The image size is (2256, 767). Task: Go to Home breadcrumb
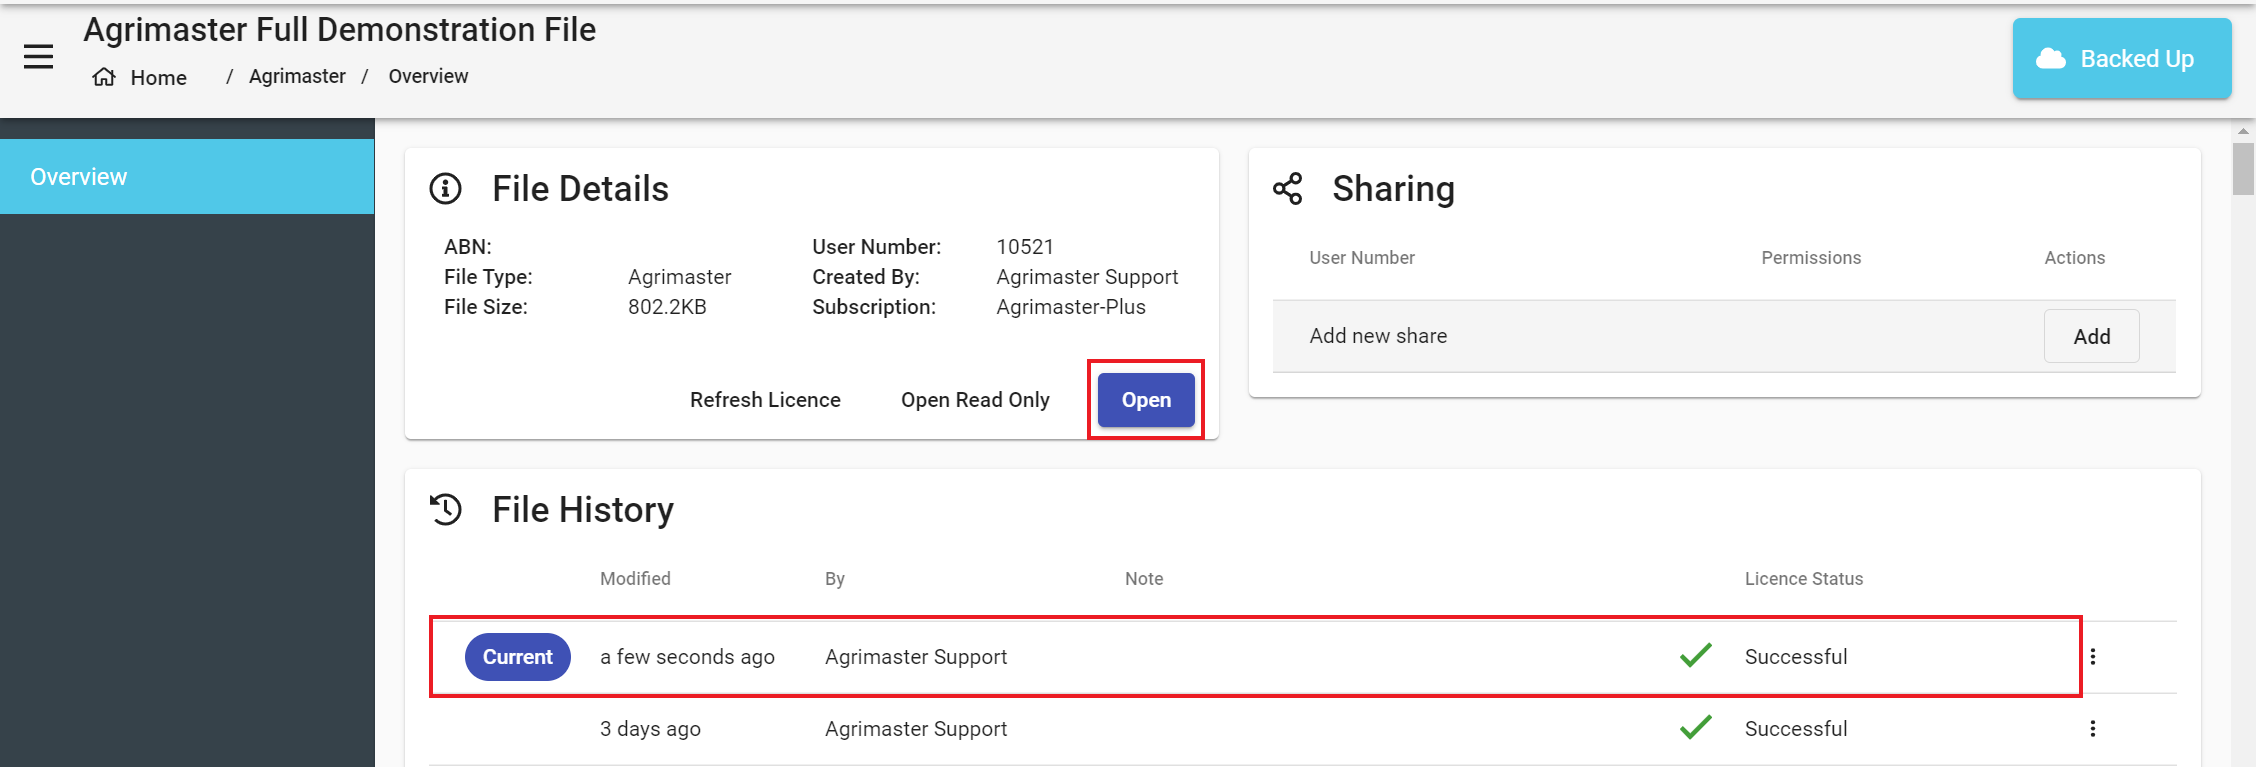point(158,77)
